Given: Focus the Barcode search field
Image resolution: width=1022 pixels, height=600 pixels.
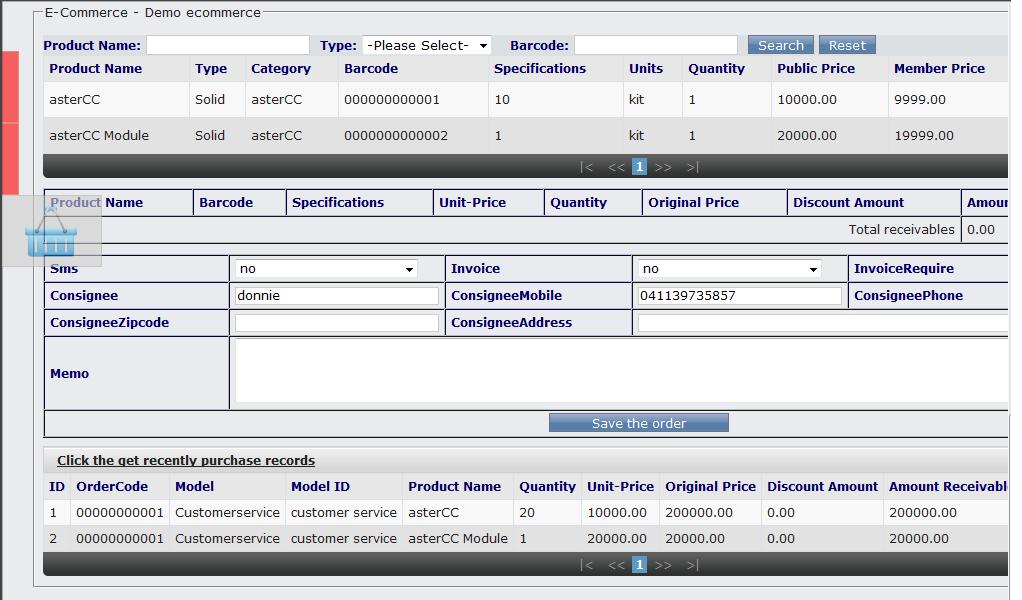Looking at the screenshot, I should (x=656, y=46).
